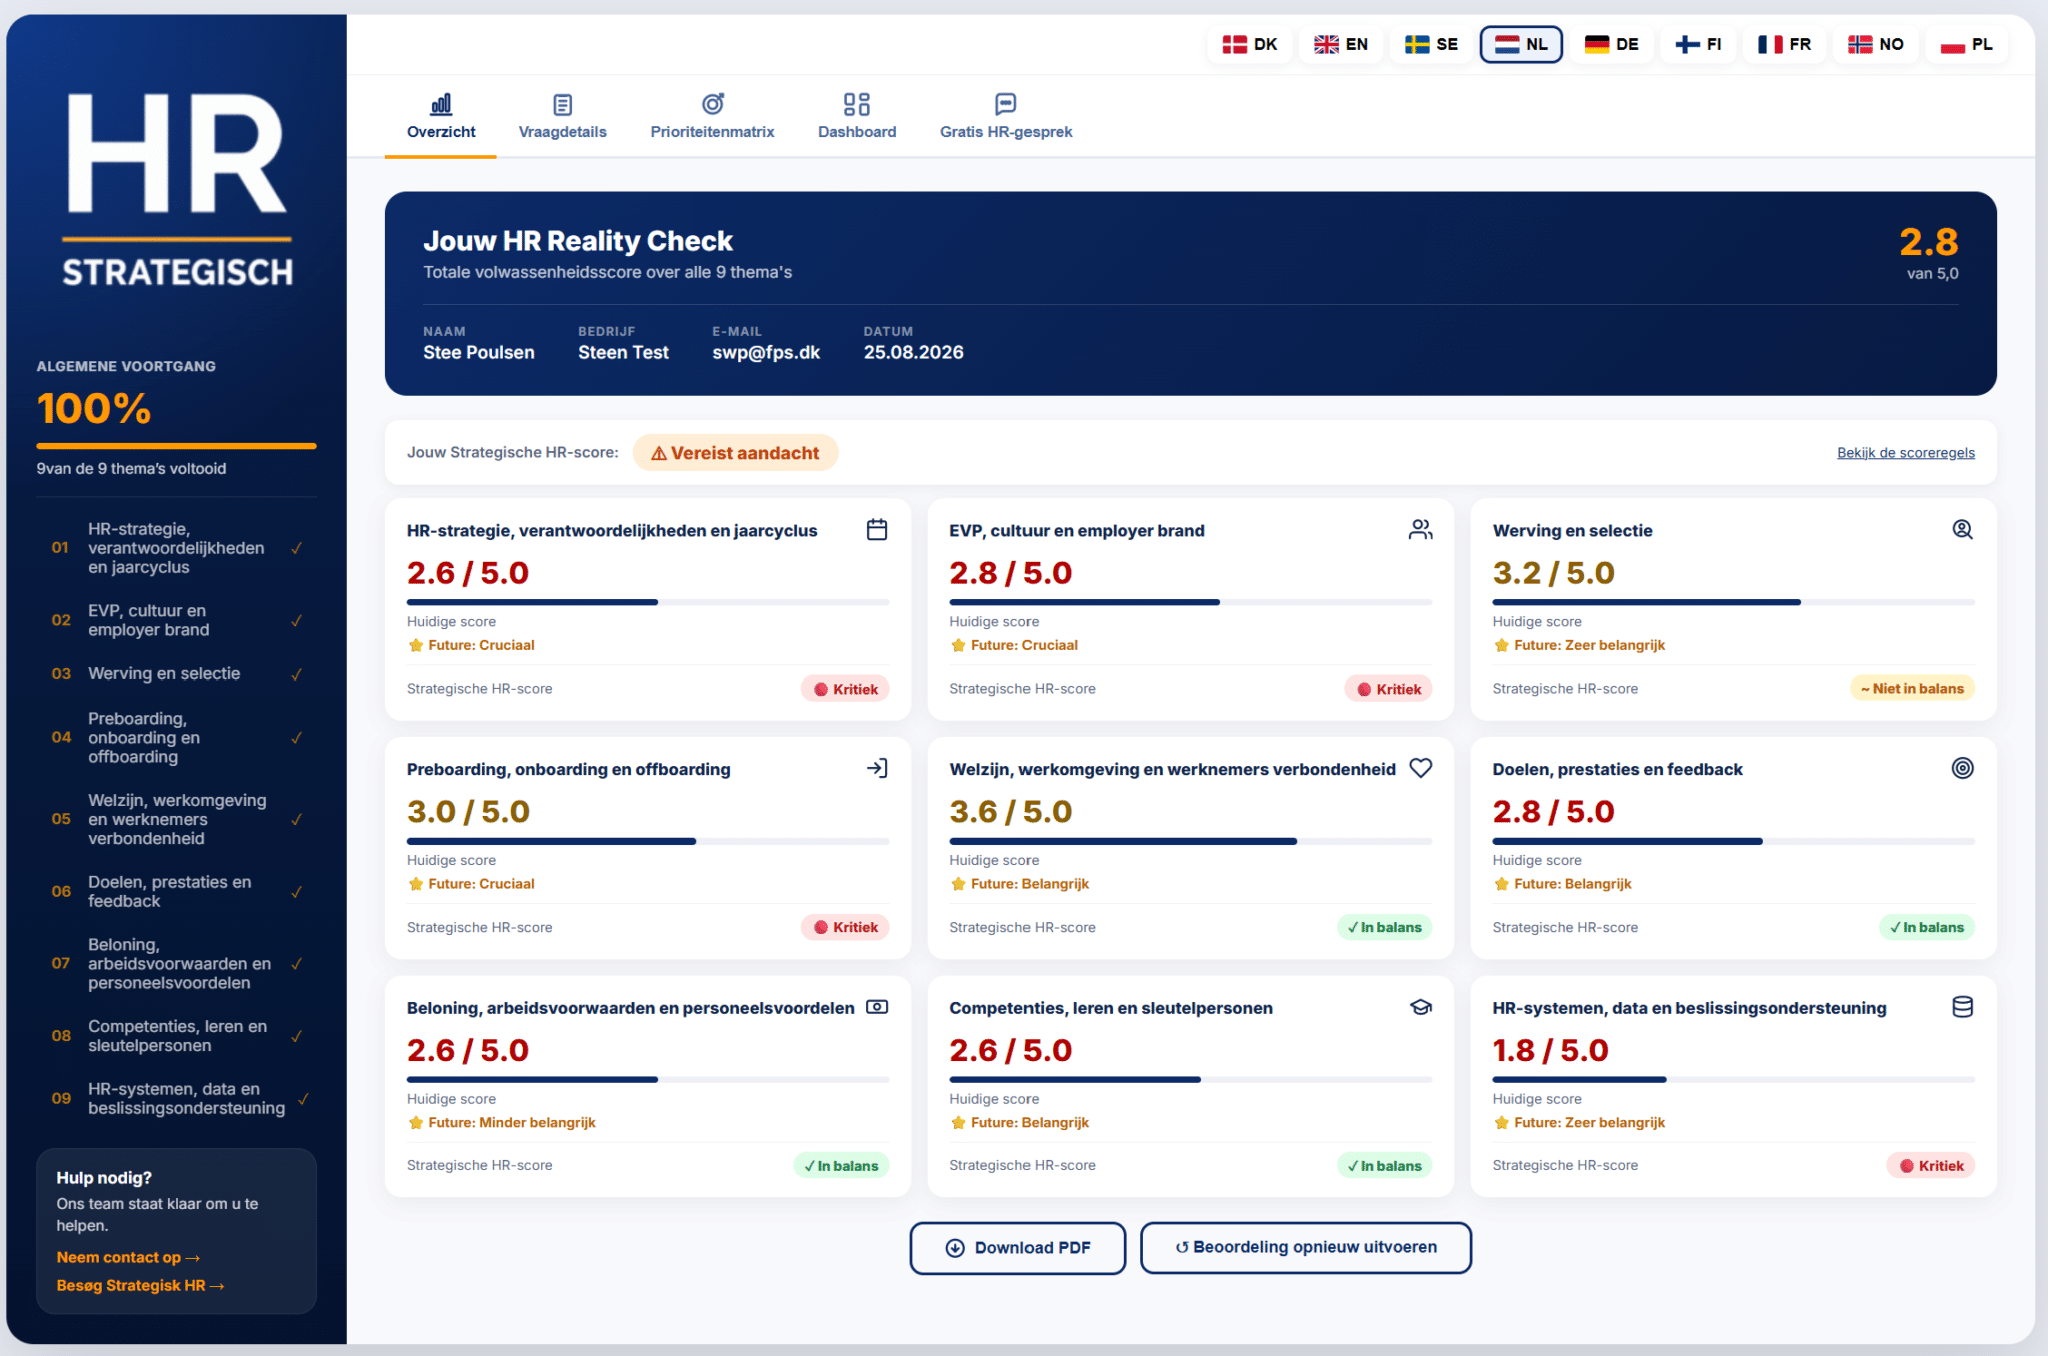This screenshot has height=1356, width=2048.
Task: Click Beoordeling opnieuw uitvoeren button
Action: click(x=1305, y=1247)
